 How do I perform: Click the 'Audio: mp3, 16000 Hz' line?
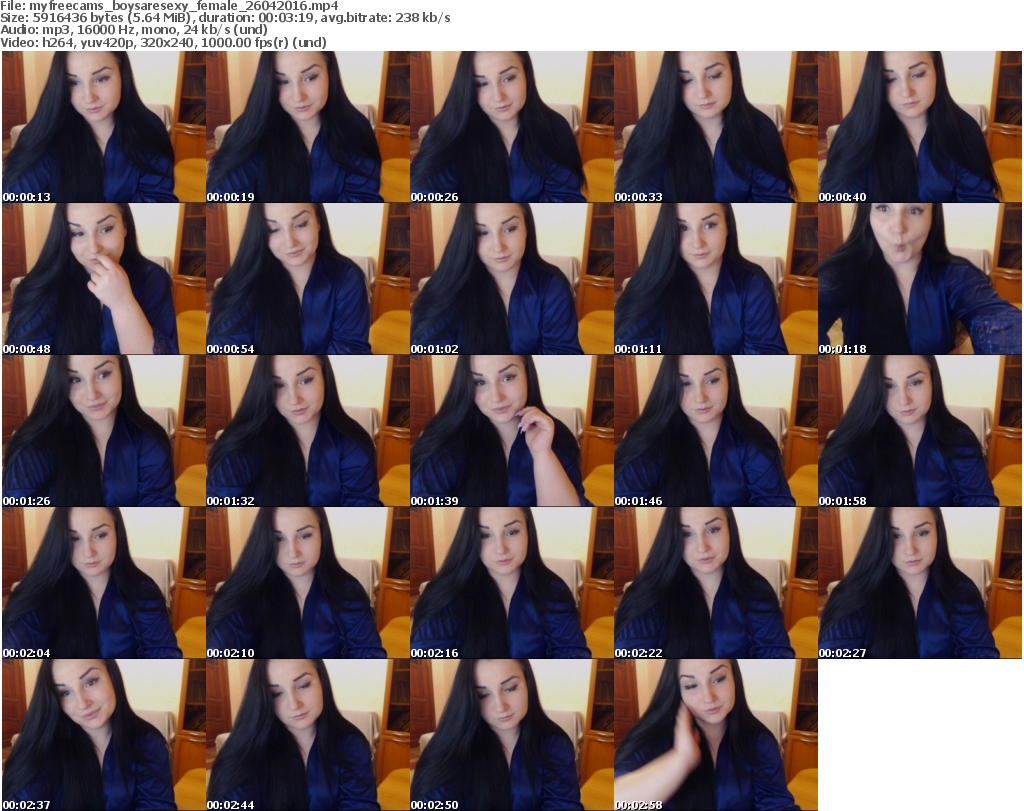[x=134, y=30]
